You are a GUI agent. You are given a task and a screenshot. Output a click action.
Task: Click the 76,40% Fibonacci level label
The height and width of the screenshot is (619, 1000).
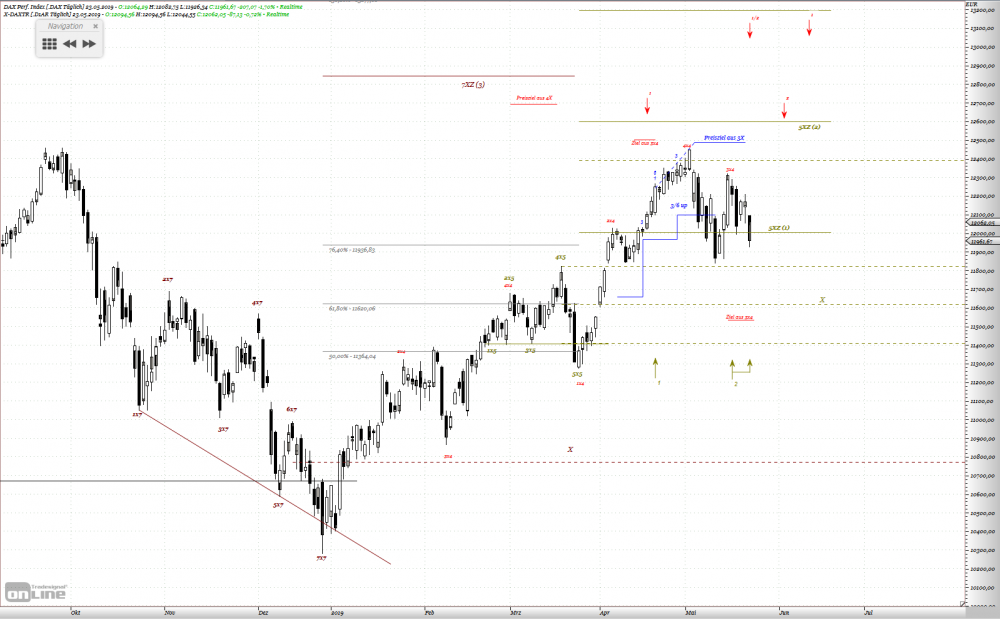click(352, 250)
